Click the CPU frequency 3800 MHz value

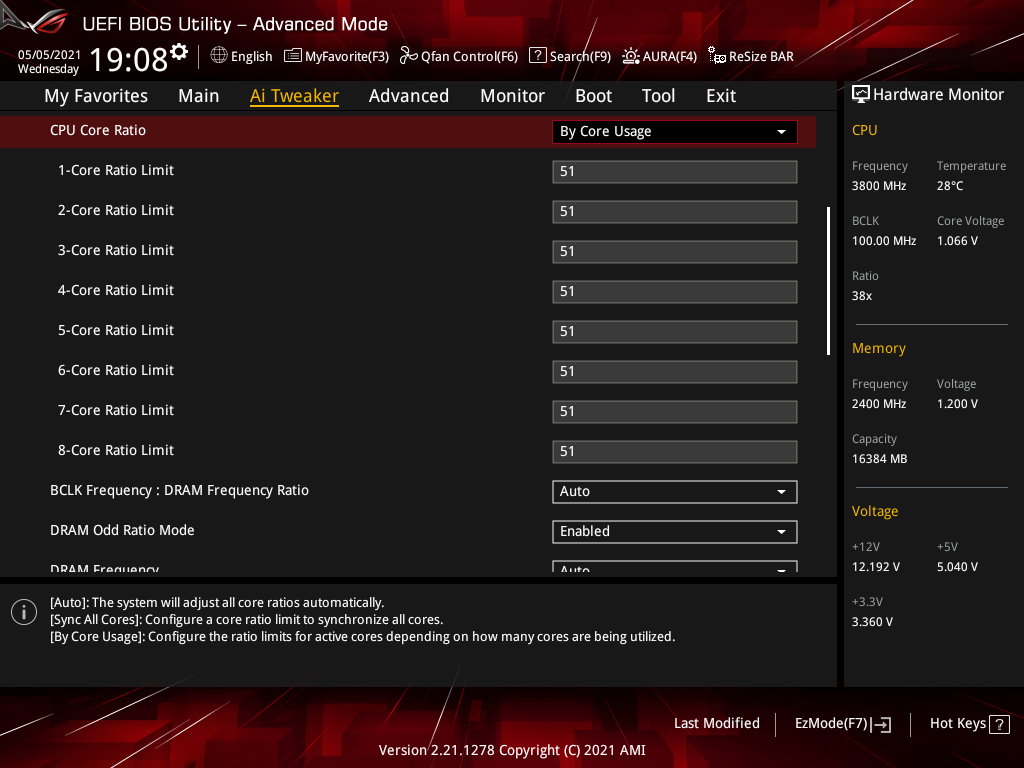(x=879, y=185)
